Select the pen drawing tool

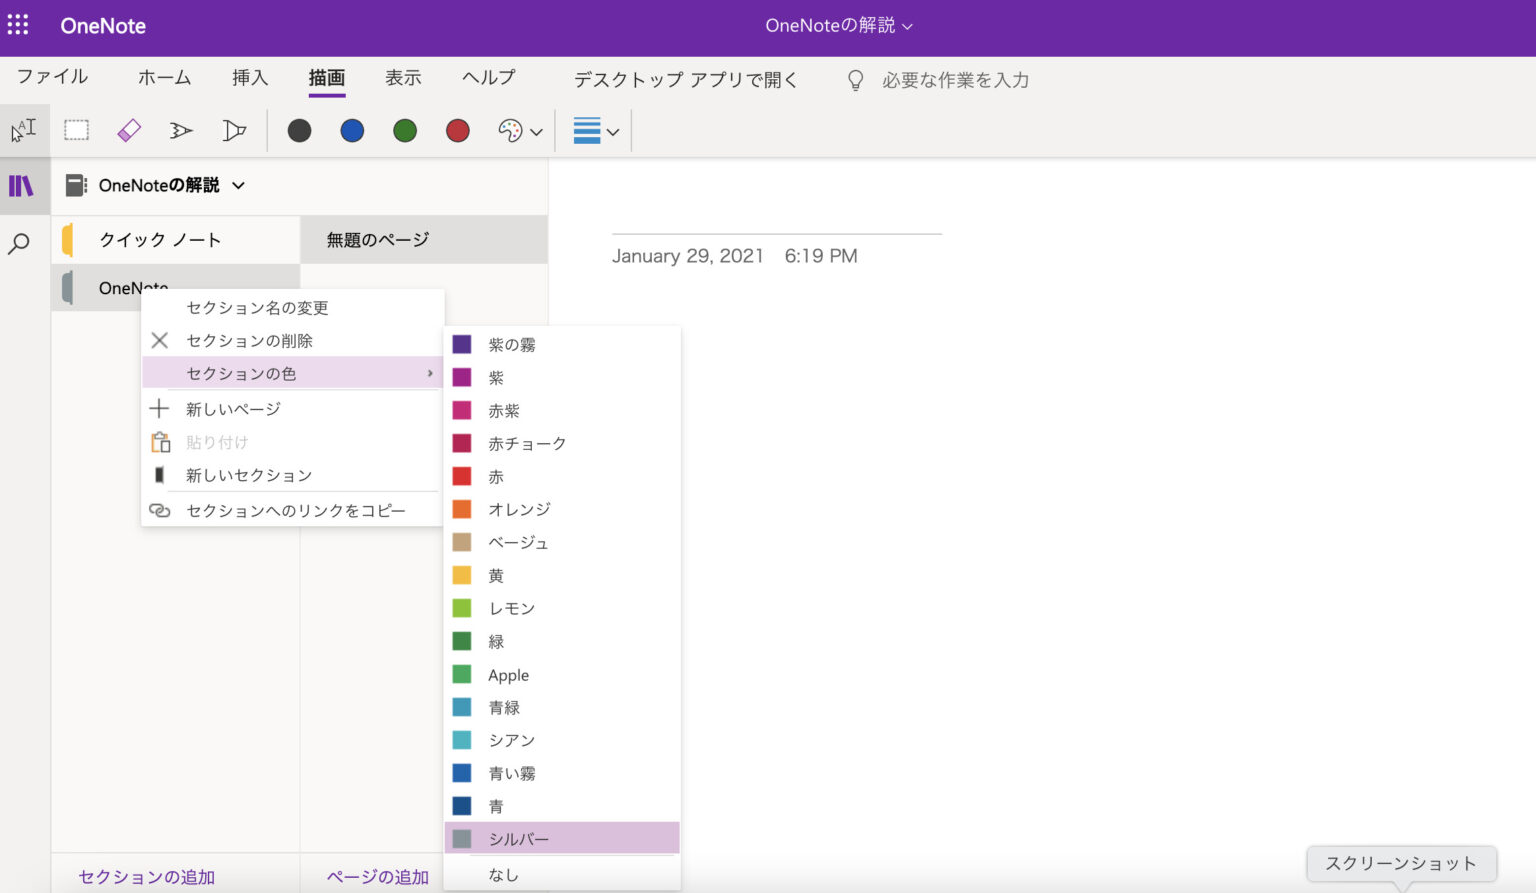point(181,130)
